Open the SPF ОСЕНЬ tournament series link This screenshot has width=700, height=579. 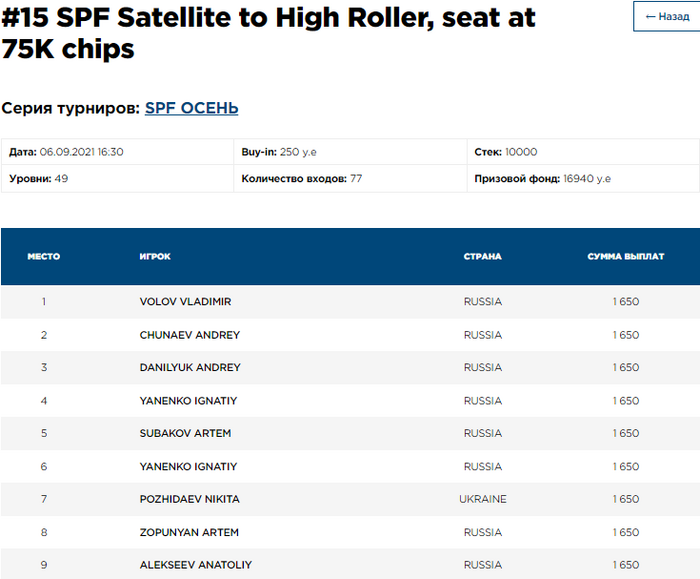(x=191, y=108)
